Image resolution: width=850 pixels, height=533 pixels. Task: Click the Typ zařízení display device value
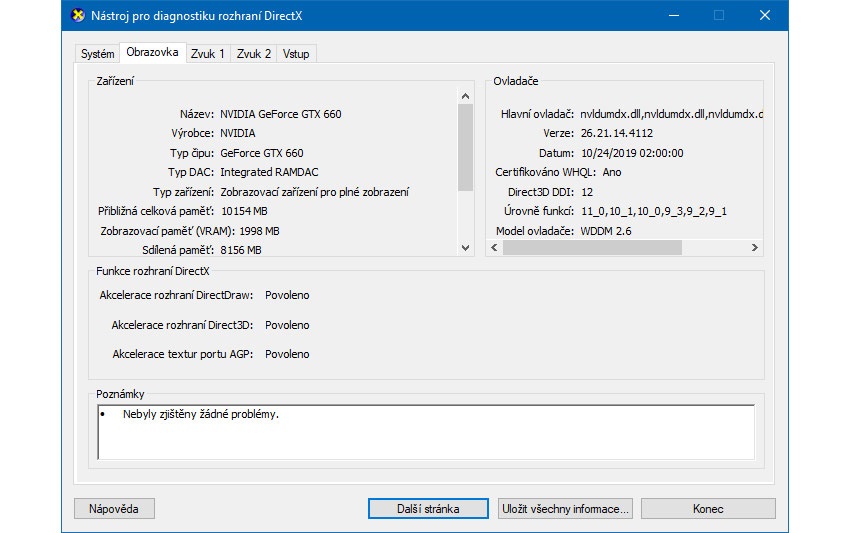click(314, 192)
